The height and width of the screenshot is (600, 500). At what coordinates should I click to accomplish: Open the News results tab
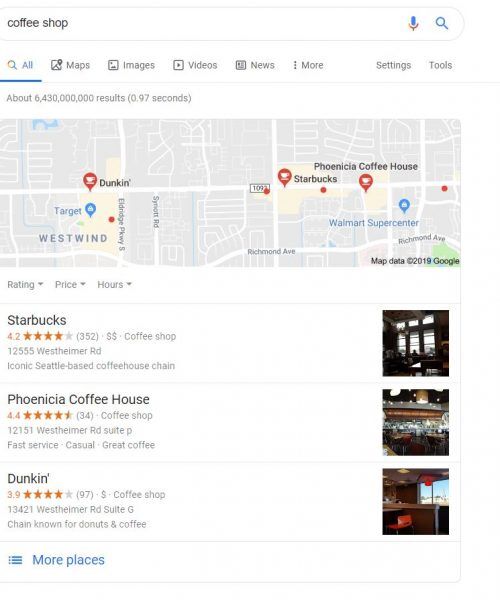pos(255,65)
